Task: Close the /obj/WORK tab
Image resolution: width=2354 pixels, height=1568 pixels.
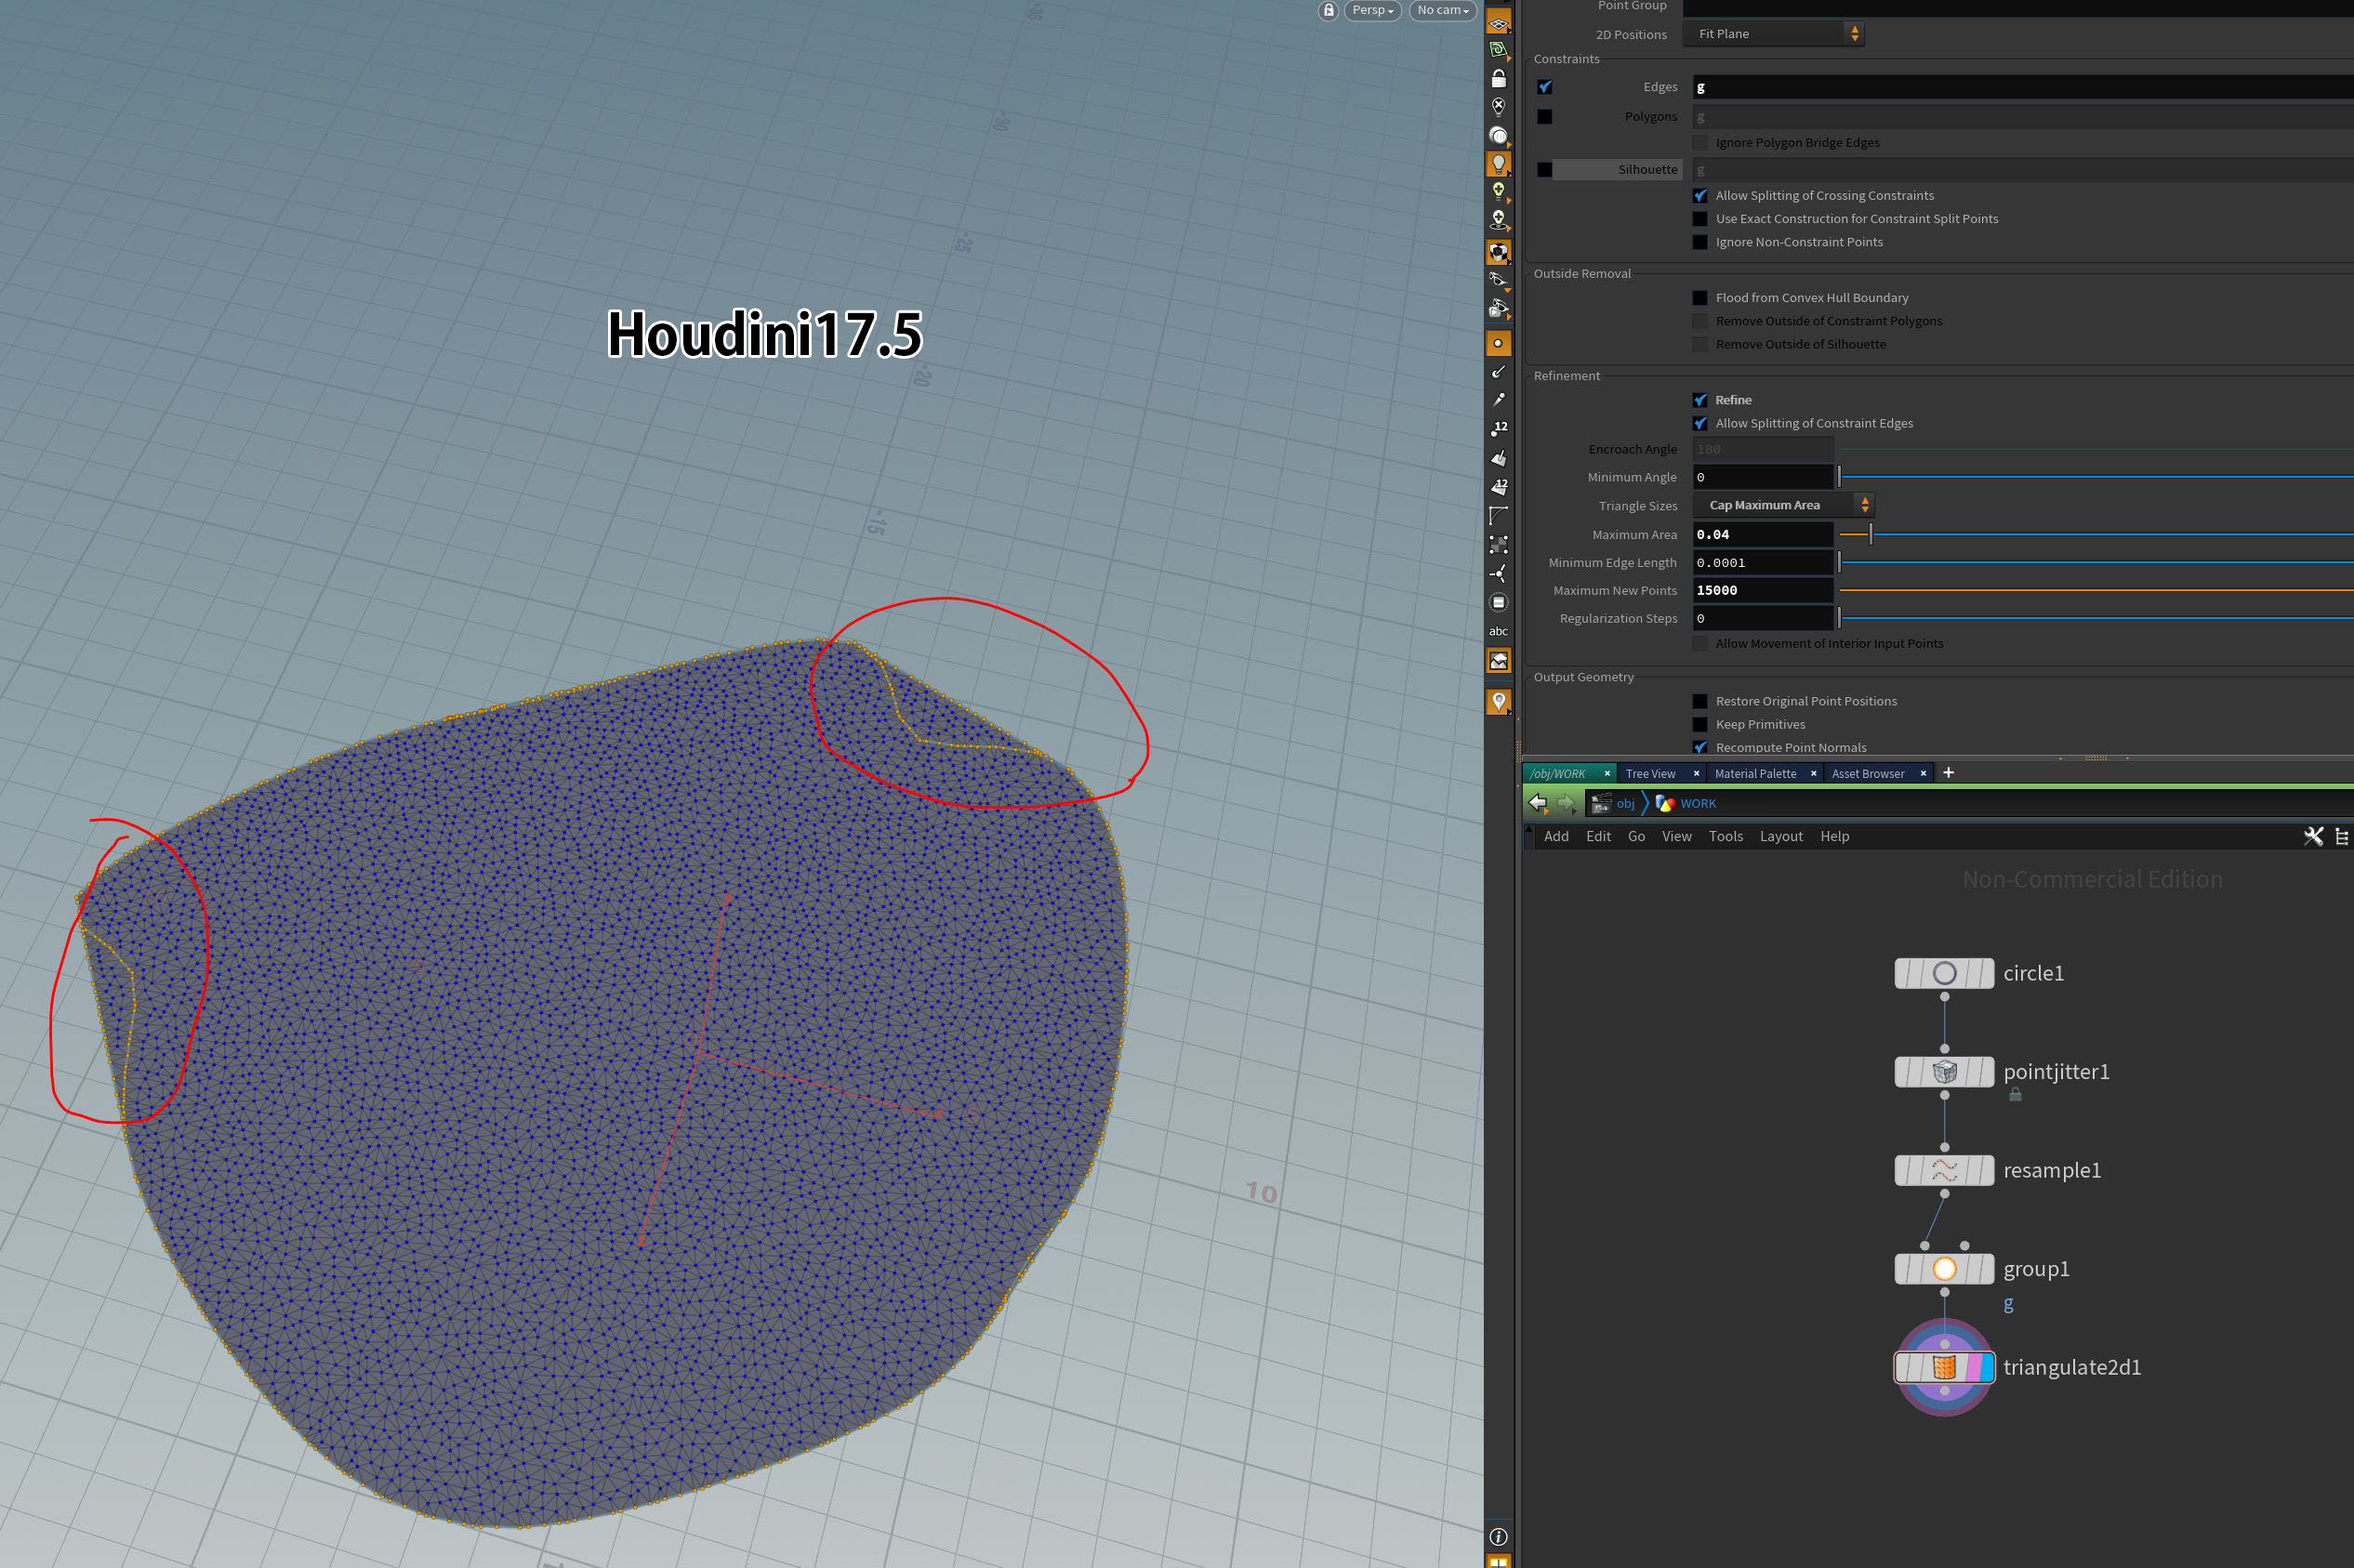Action: tap(1607, 774)
